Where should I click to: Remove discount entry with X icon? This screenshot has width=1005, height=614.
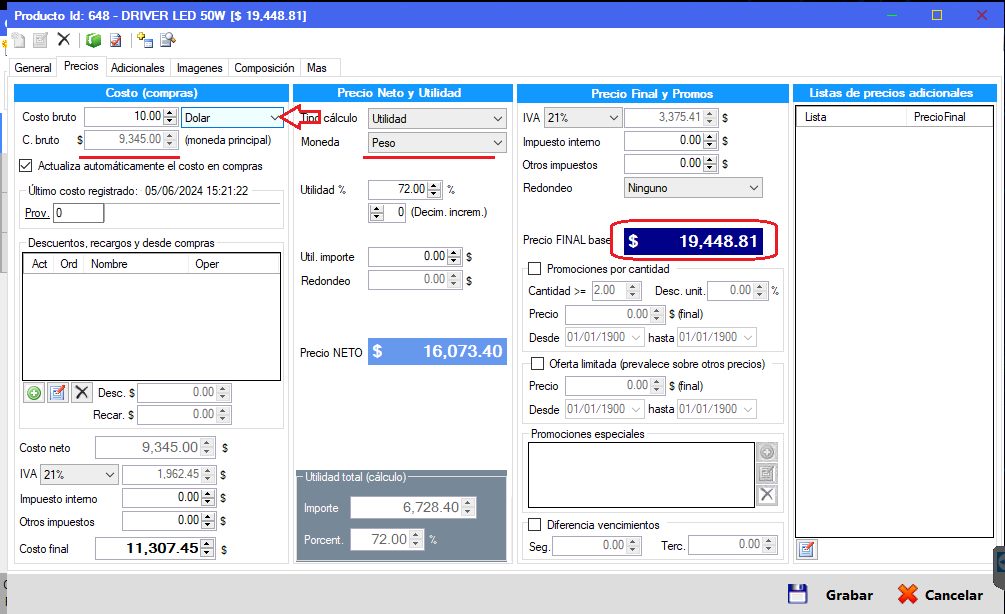(x=81, y=392)
